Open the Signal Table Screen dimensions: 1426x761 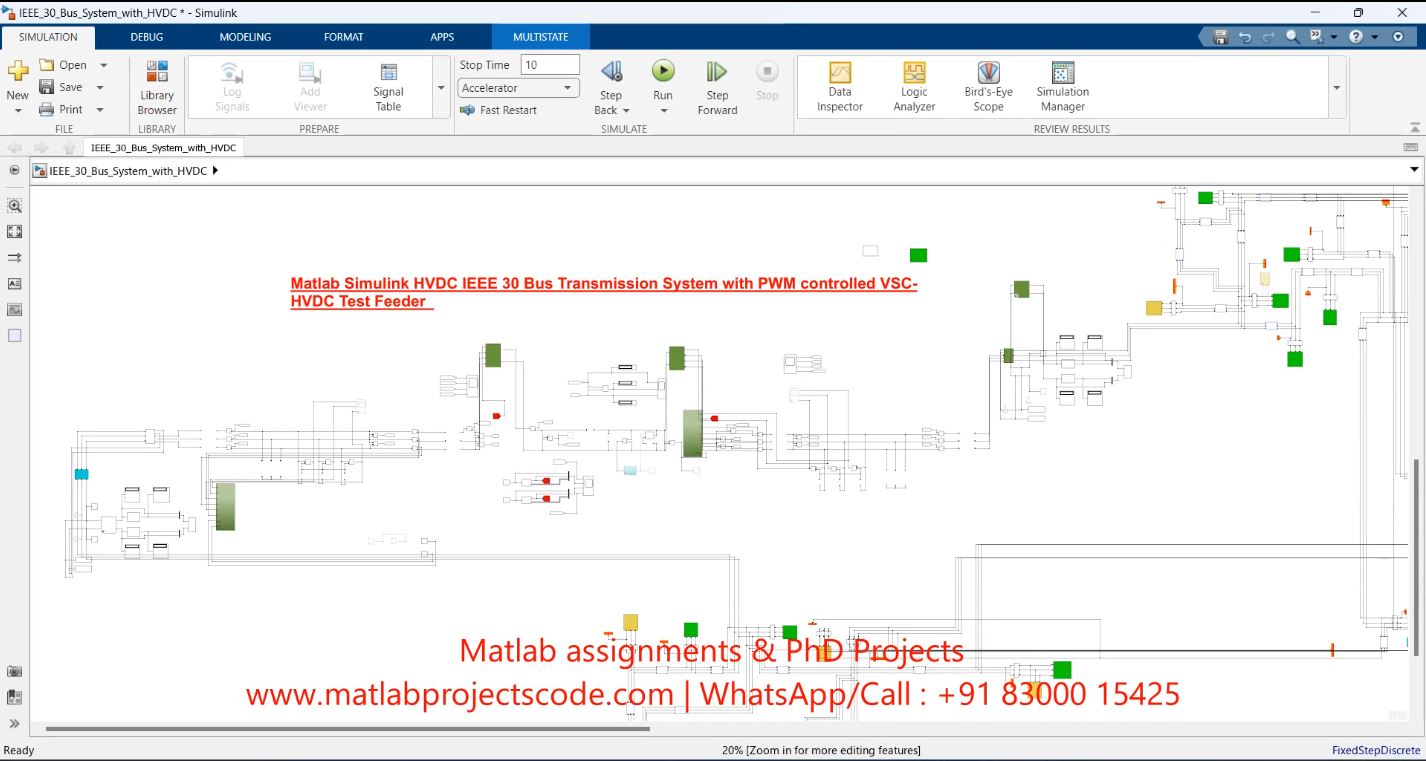click(x=388, y=88)
